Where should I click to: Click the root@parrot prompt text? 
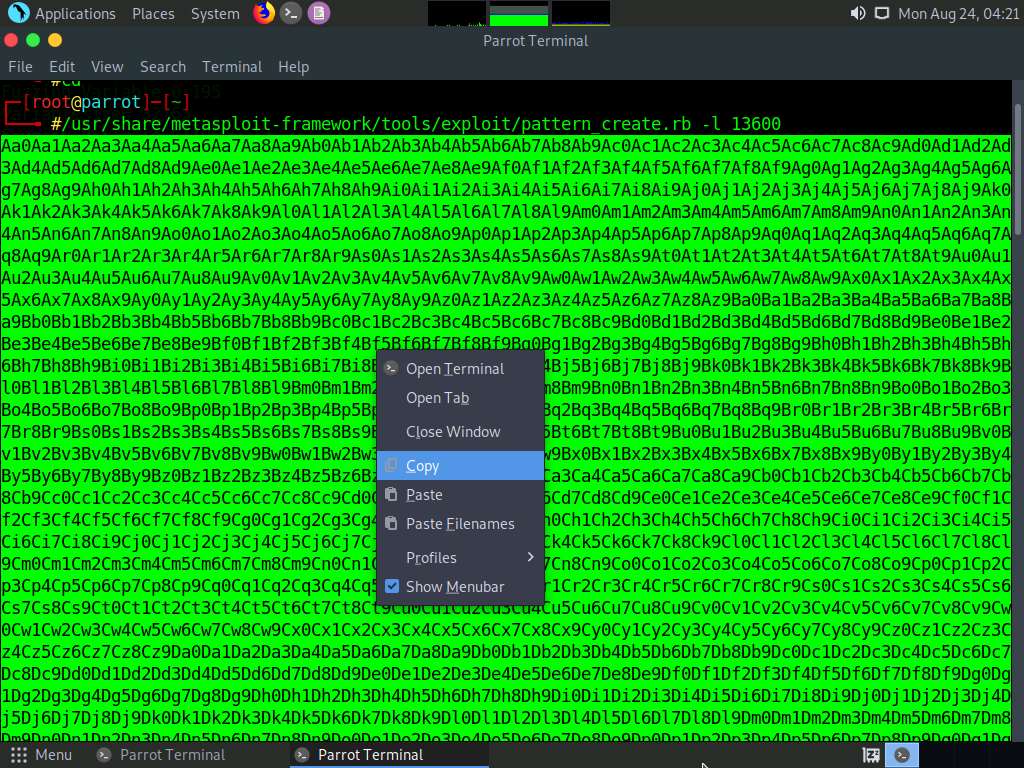coord(86,102)
